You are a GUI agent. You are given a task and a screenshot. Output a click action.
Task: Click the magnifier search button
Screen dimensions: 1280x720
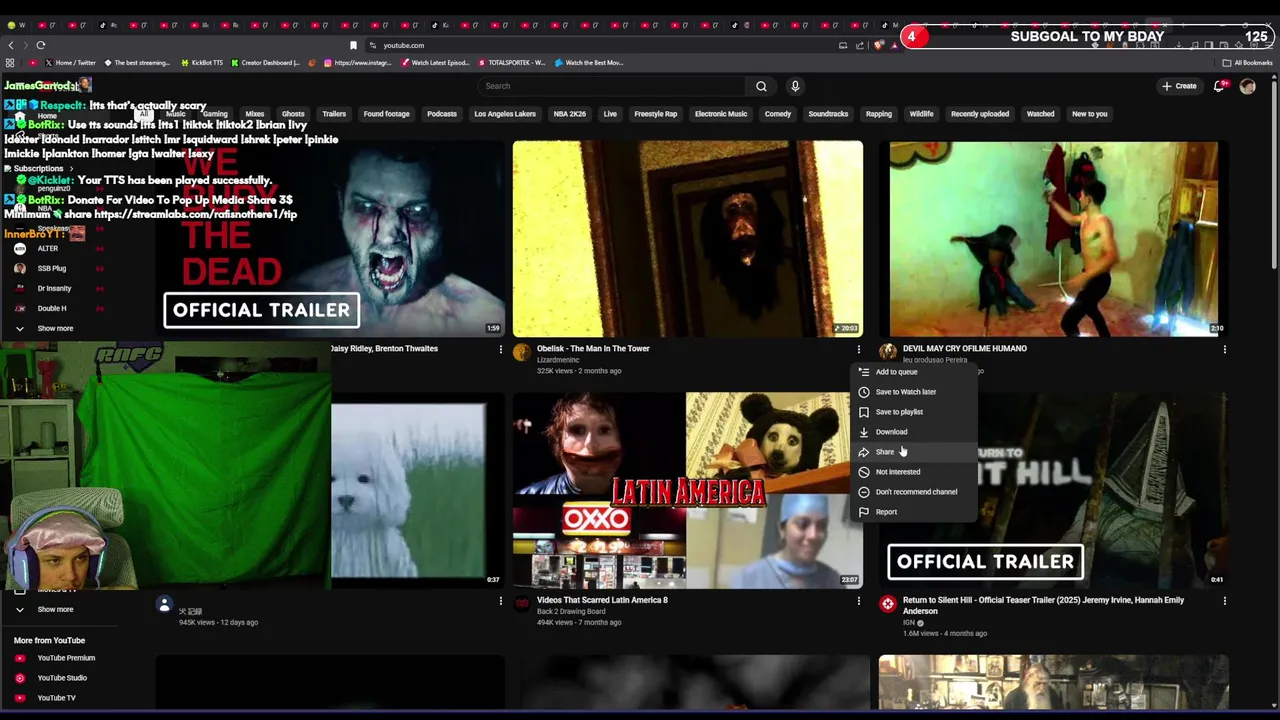coord(761,86)
